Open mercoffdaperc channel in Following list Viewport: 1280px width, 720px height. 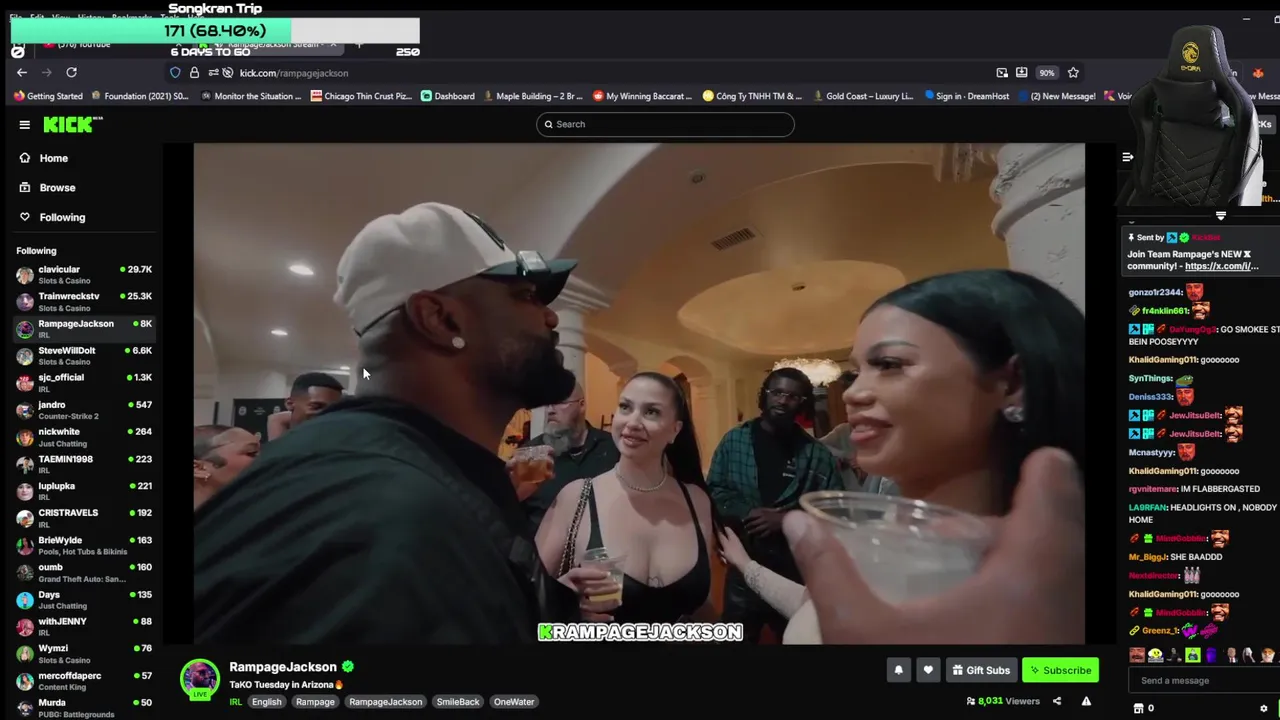click(x=84, y=680)
